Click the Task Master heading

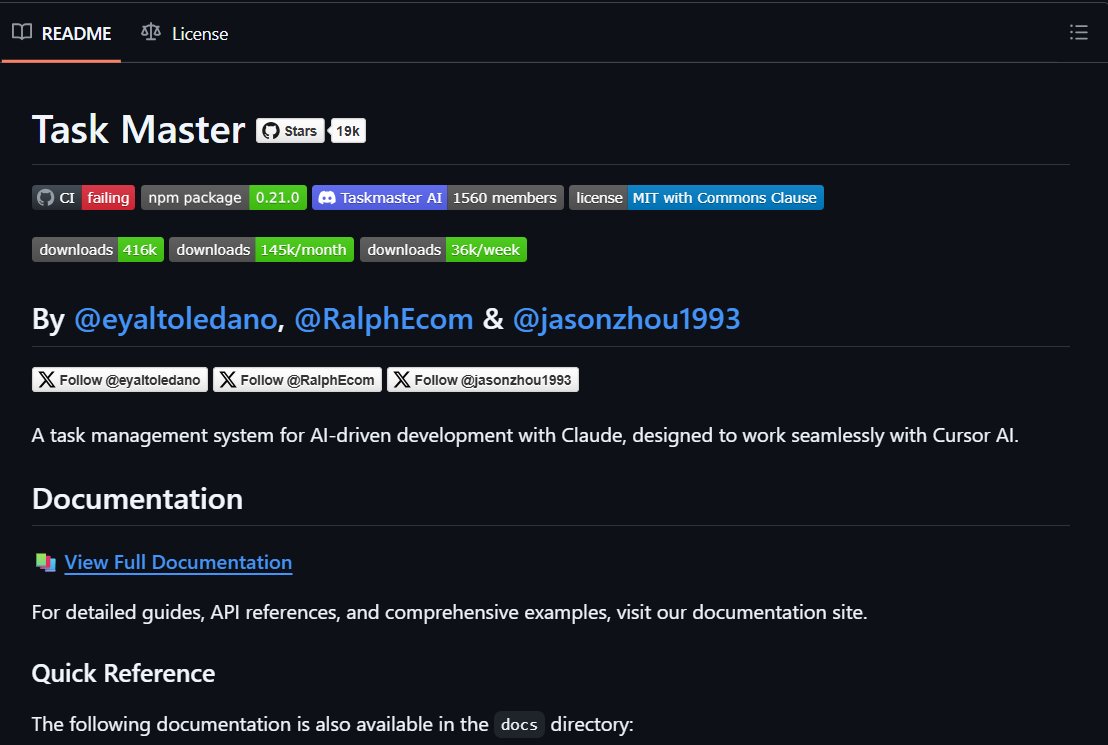pos(138,130)
